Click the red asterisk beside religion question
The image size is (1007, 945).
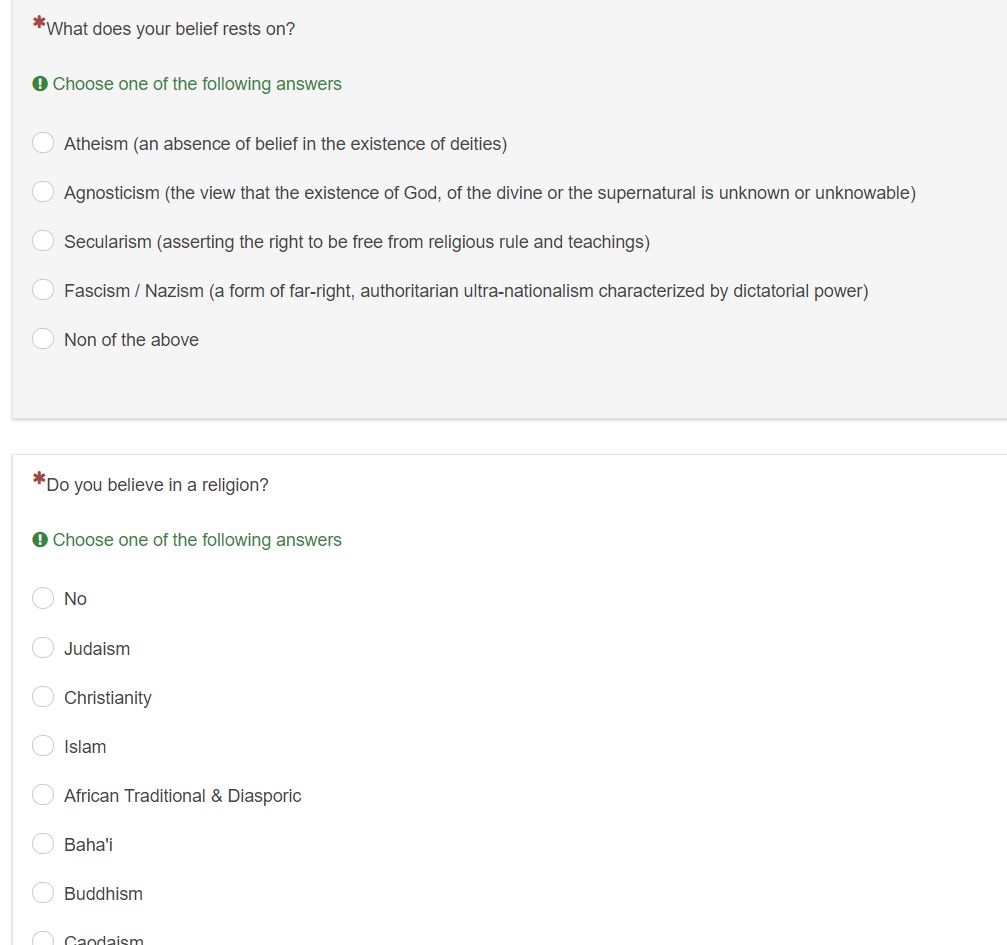tap(39, 481)
